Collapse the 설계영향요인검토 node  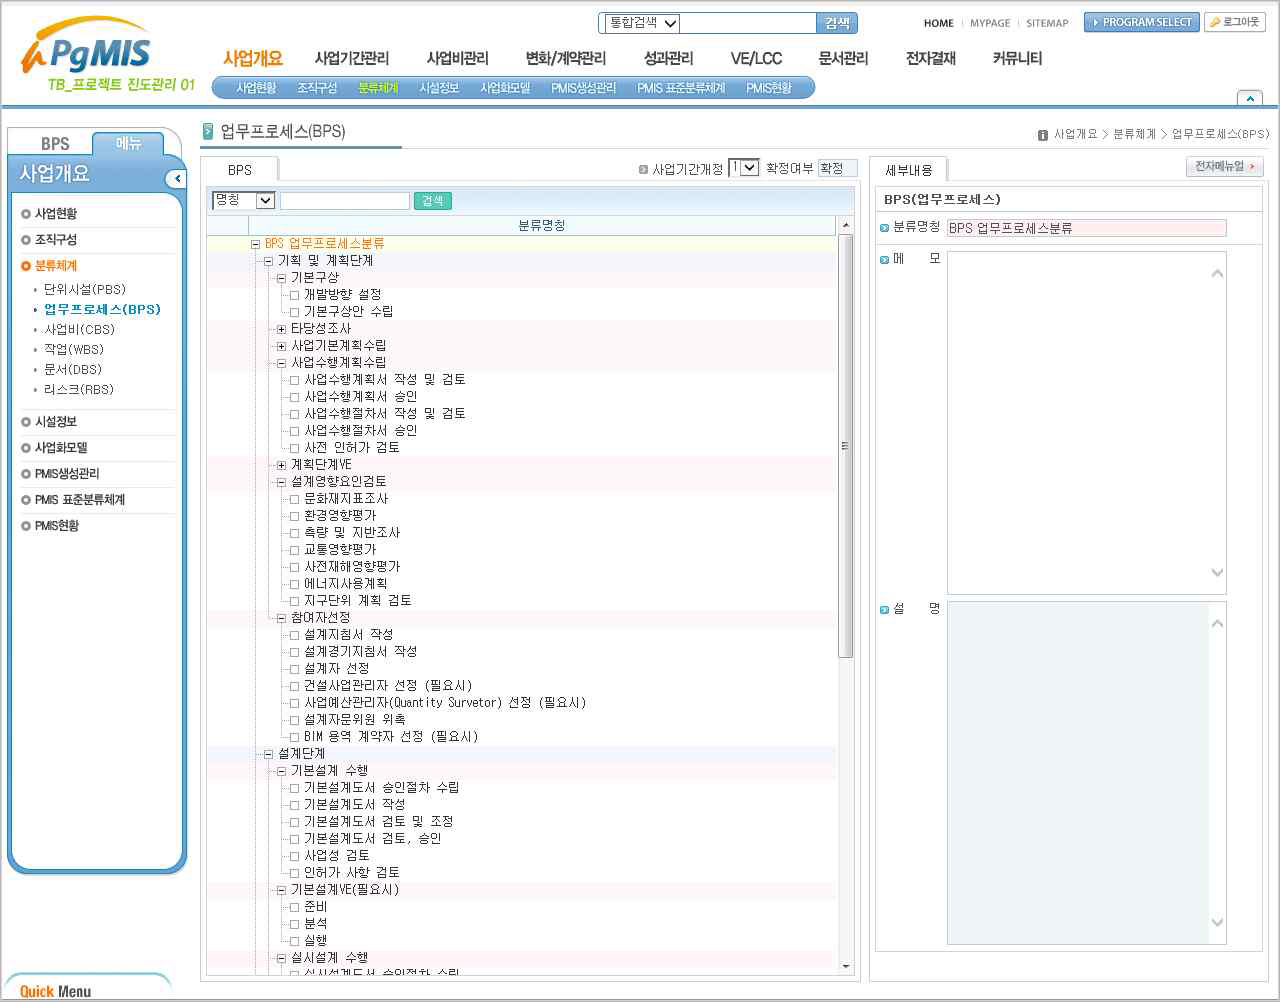[x=281, y=482]
